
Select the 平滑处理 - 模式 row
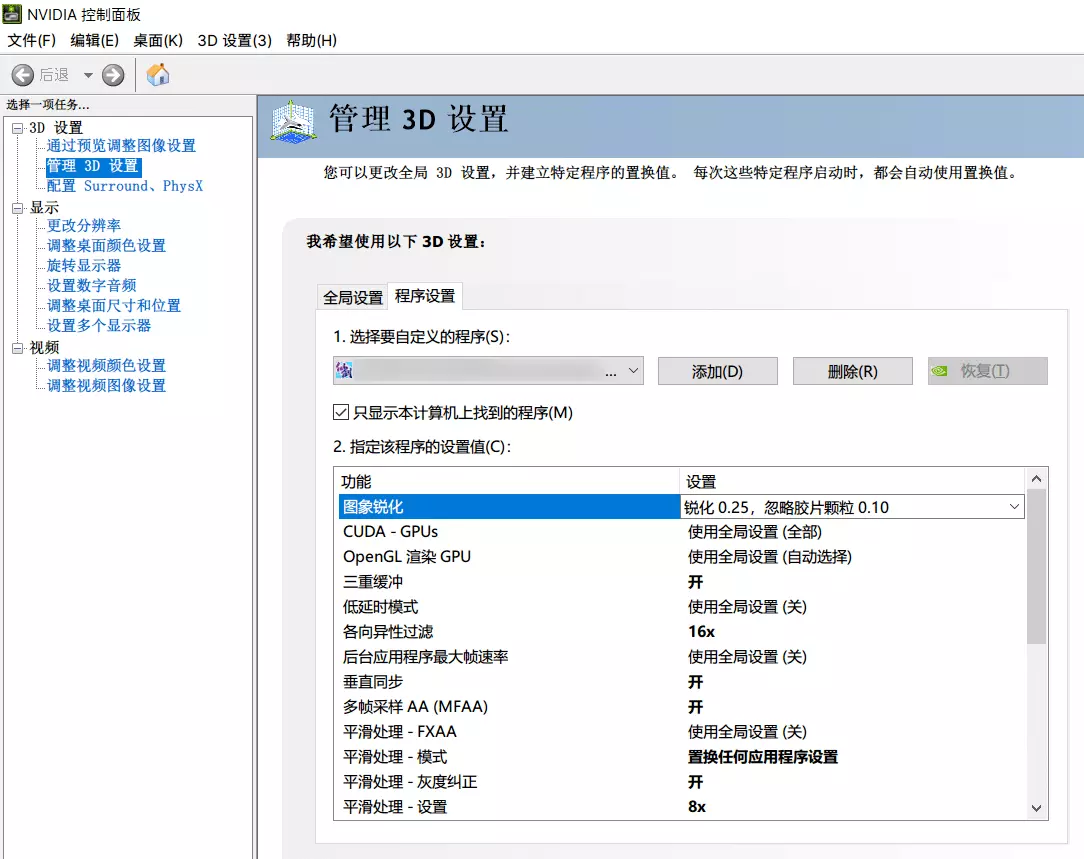681,757
